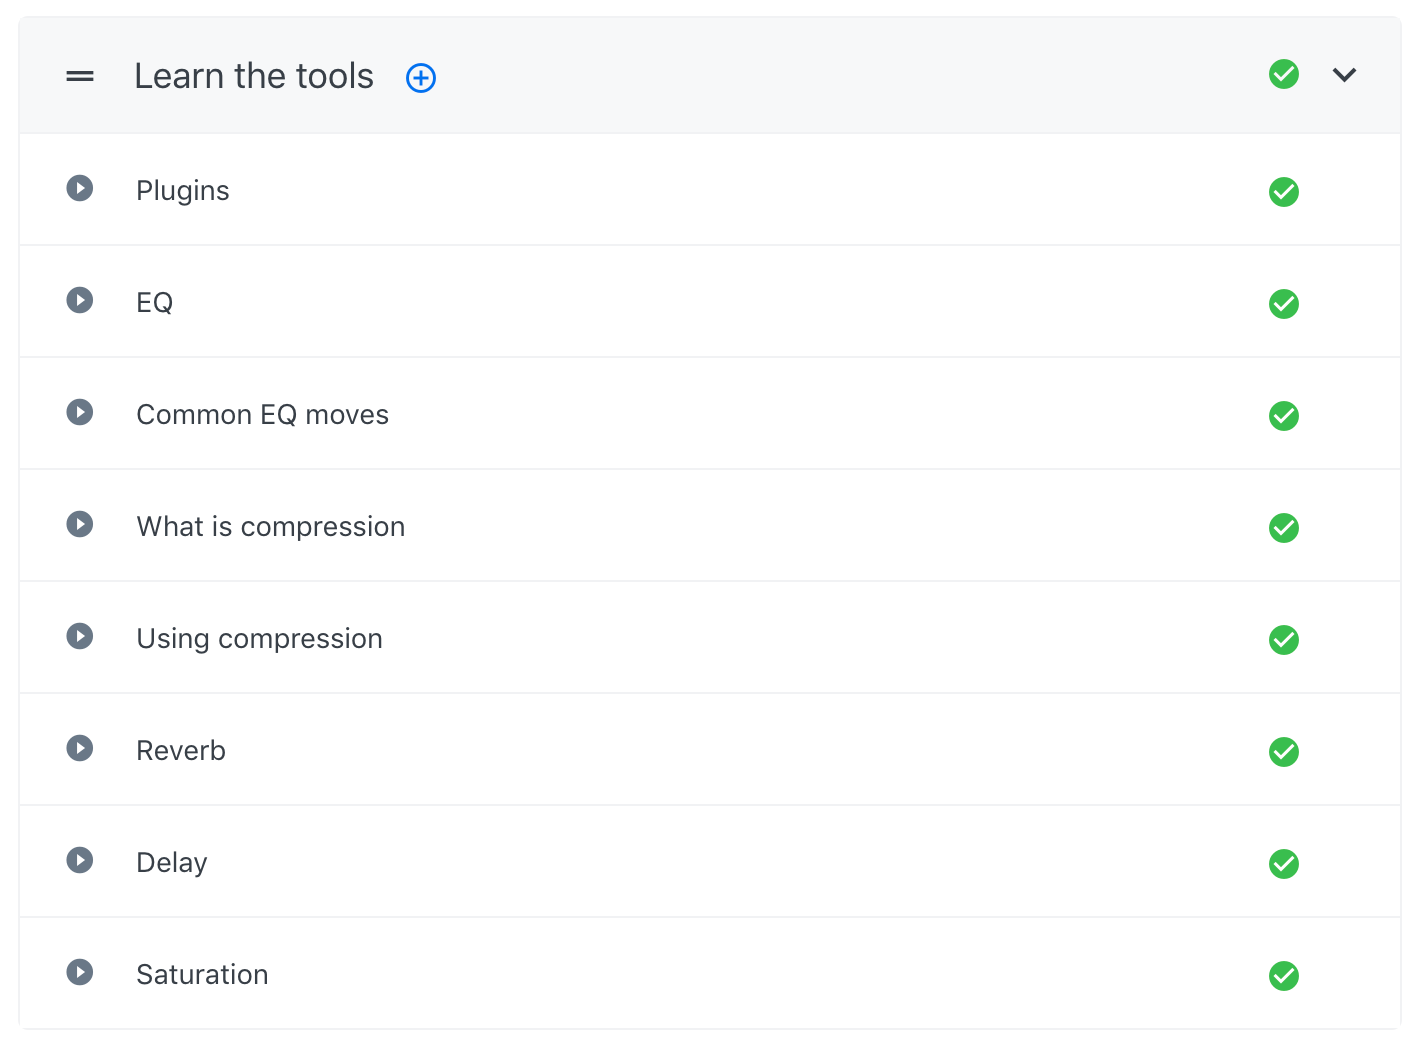Click the drag handle beside Learn the tools
Screen dimensions: 1428x1048
[80, 76]
